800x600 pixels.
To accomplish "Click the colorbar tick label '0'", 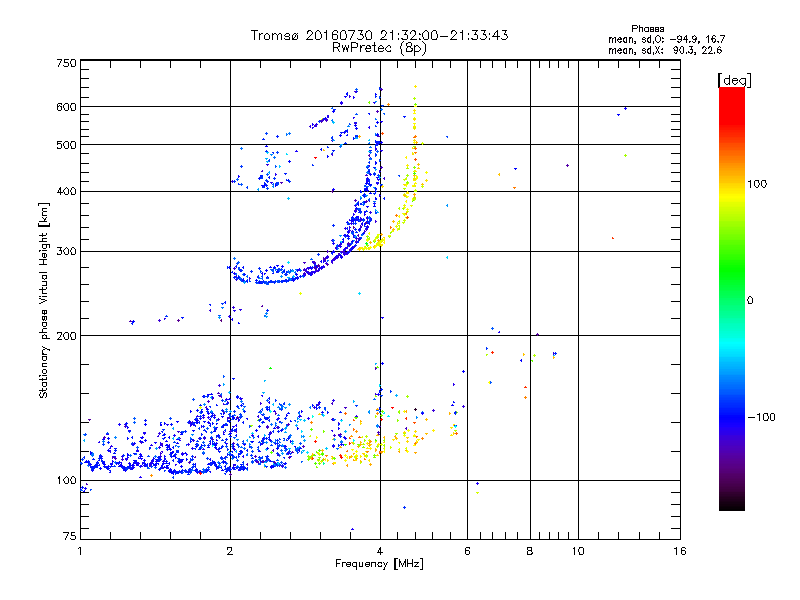I will click(750, 301).
